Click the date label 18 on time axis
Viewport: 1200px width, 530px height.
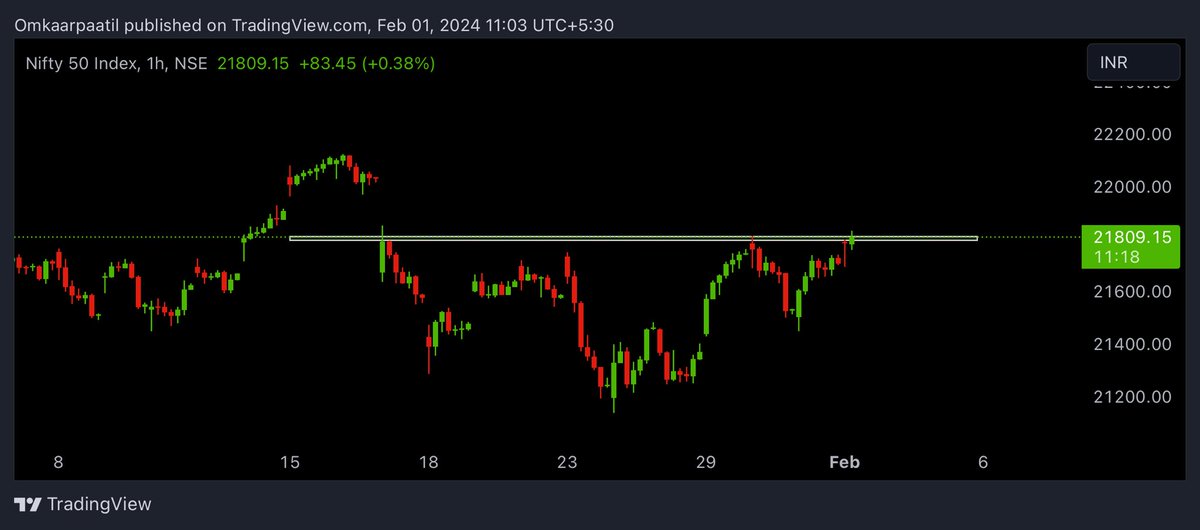tap(428, 462)
